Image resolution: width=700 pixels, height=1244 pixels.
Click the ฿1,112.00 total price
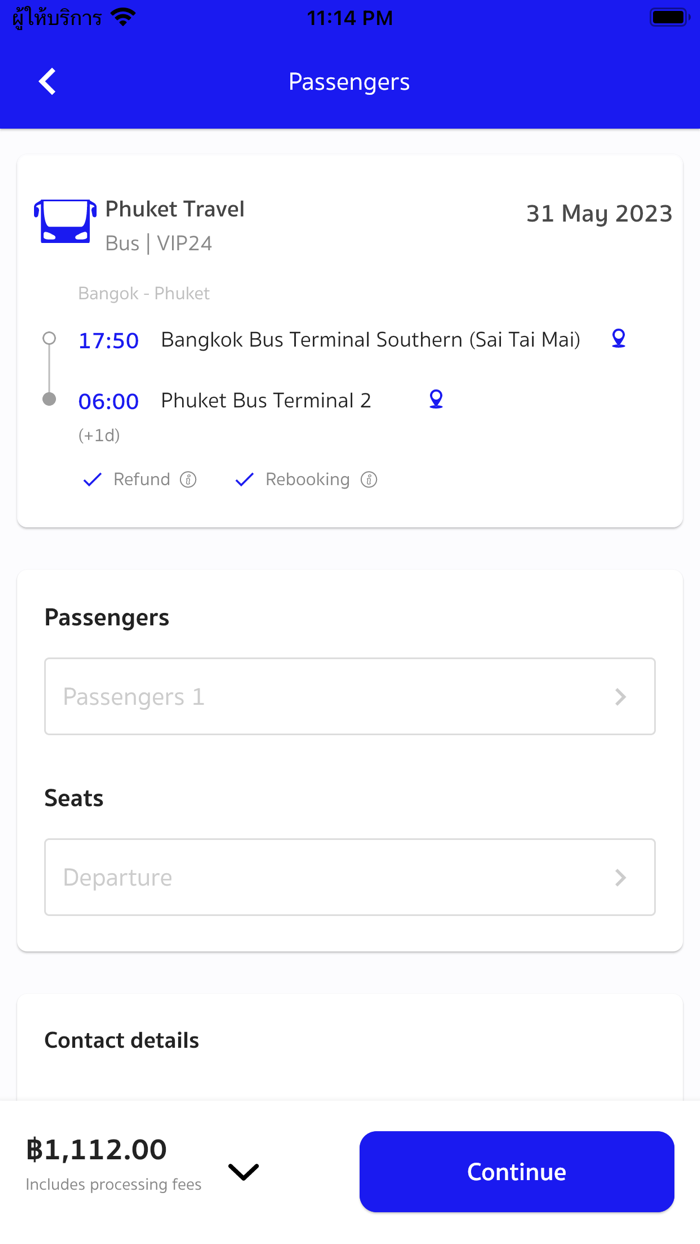tap(95, 1149)
